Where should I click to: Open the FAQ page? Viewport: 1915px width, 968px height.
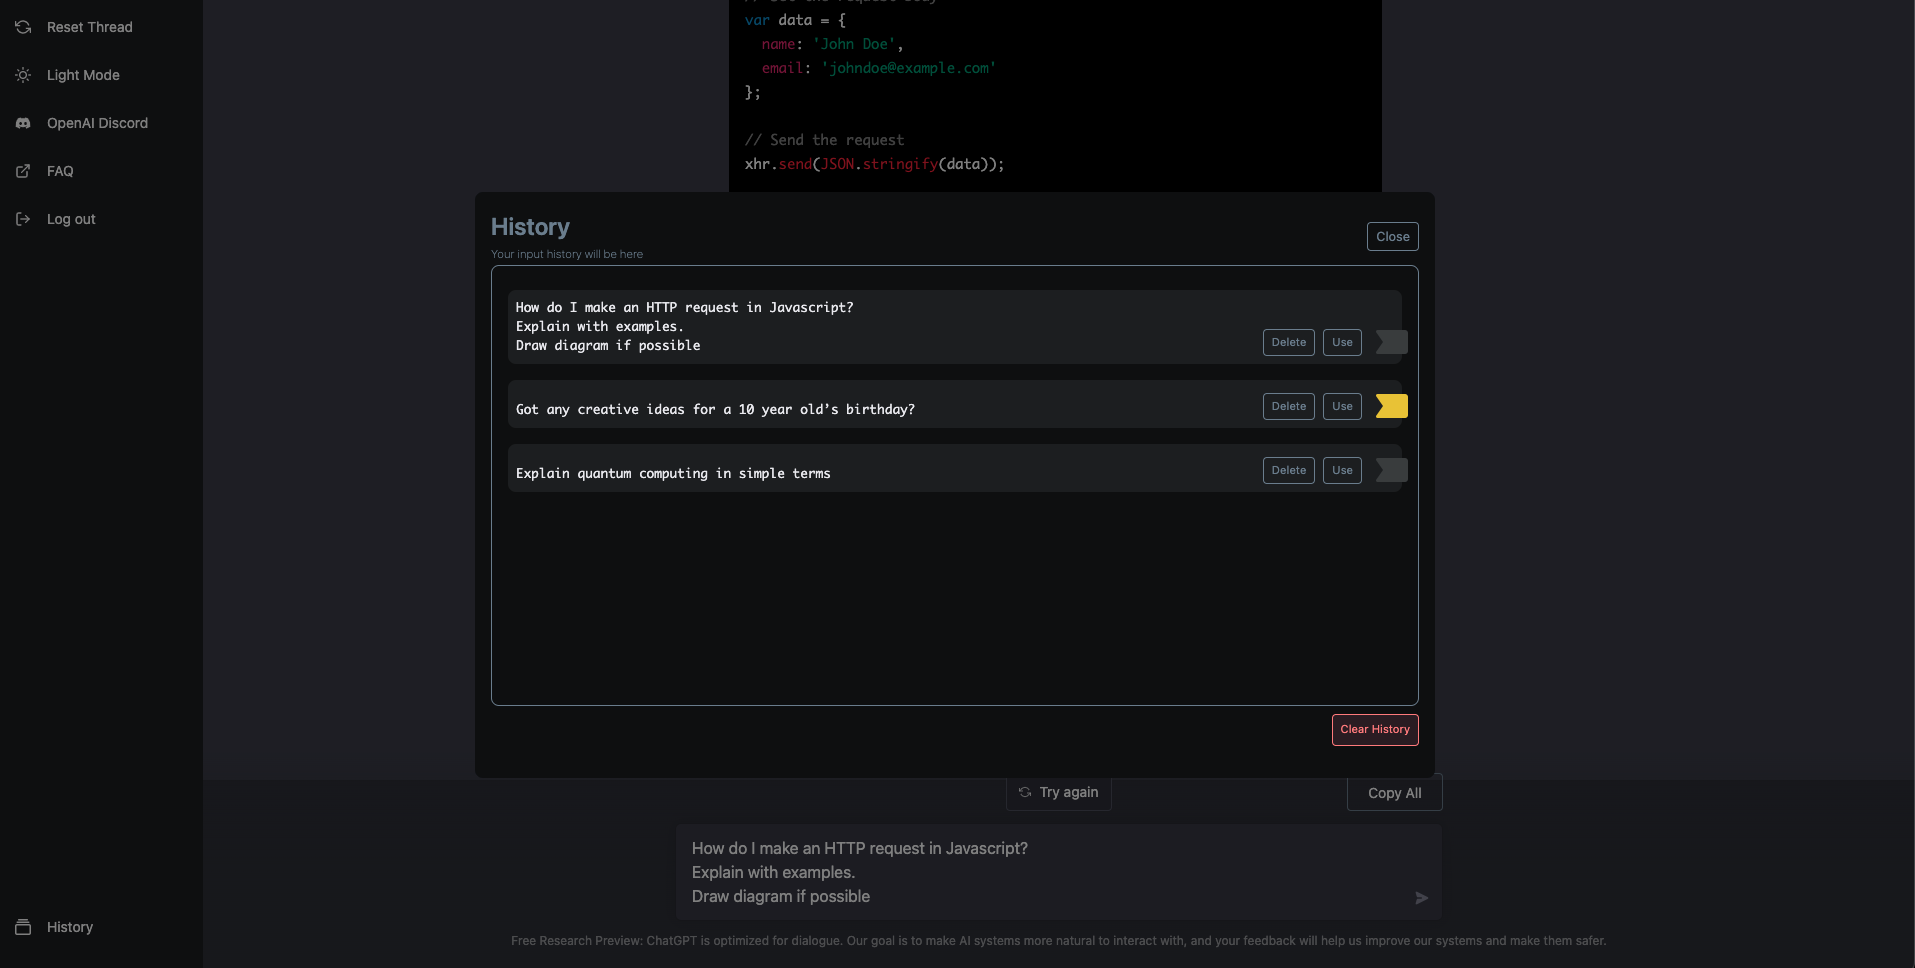coord(60,171)
